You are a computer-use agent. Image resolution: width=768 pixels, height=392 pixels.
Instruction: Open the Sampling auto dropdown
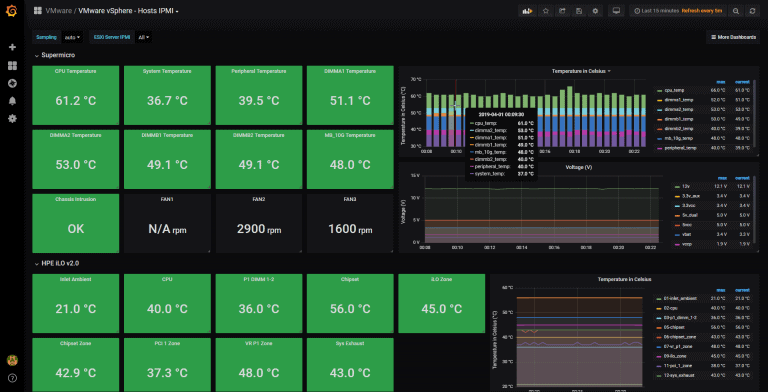72,37
